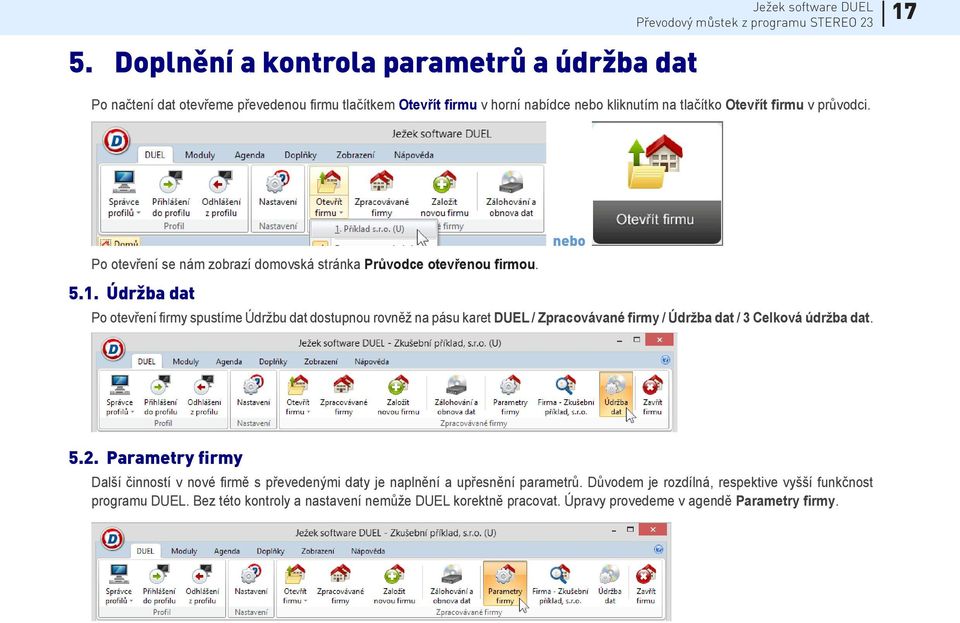
Task: Select the DUEL tab in the top ribbon
Action: click(x=154, y=155)
